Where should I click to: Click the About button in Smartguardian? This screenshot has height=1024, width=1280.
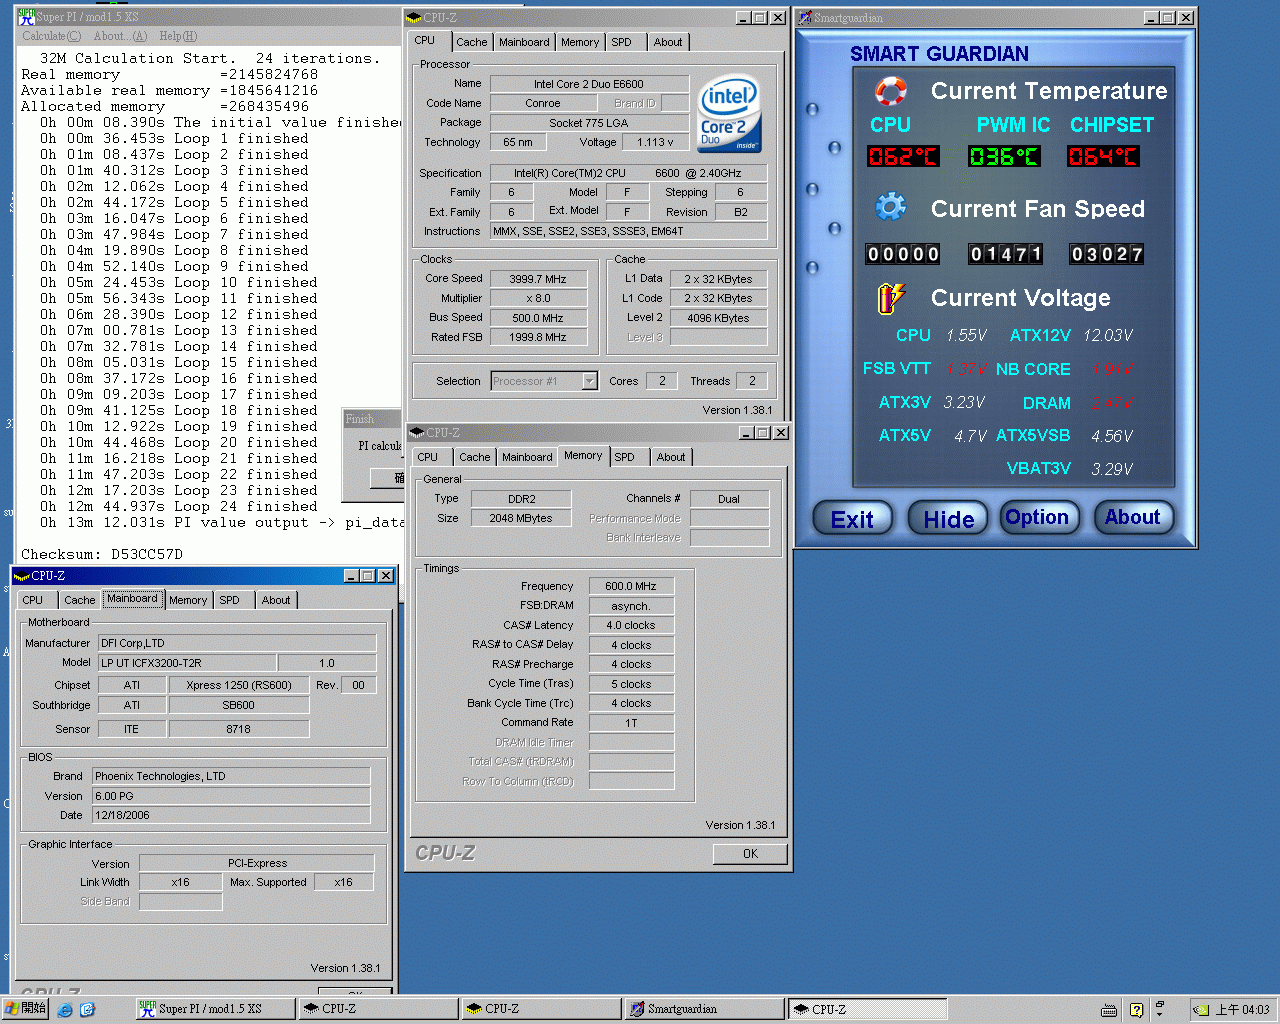(1133, 517)
